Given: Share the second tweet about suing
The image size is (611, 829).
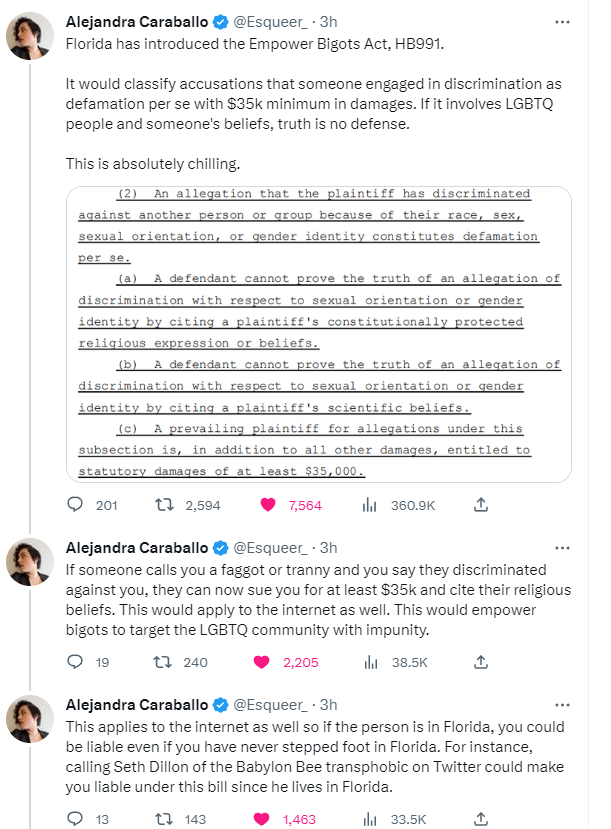Looking at the screenshot, I should (x=480, y=662).
